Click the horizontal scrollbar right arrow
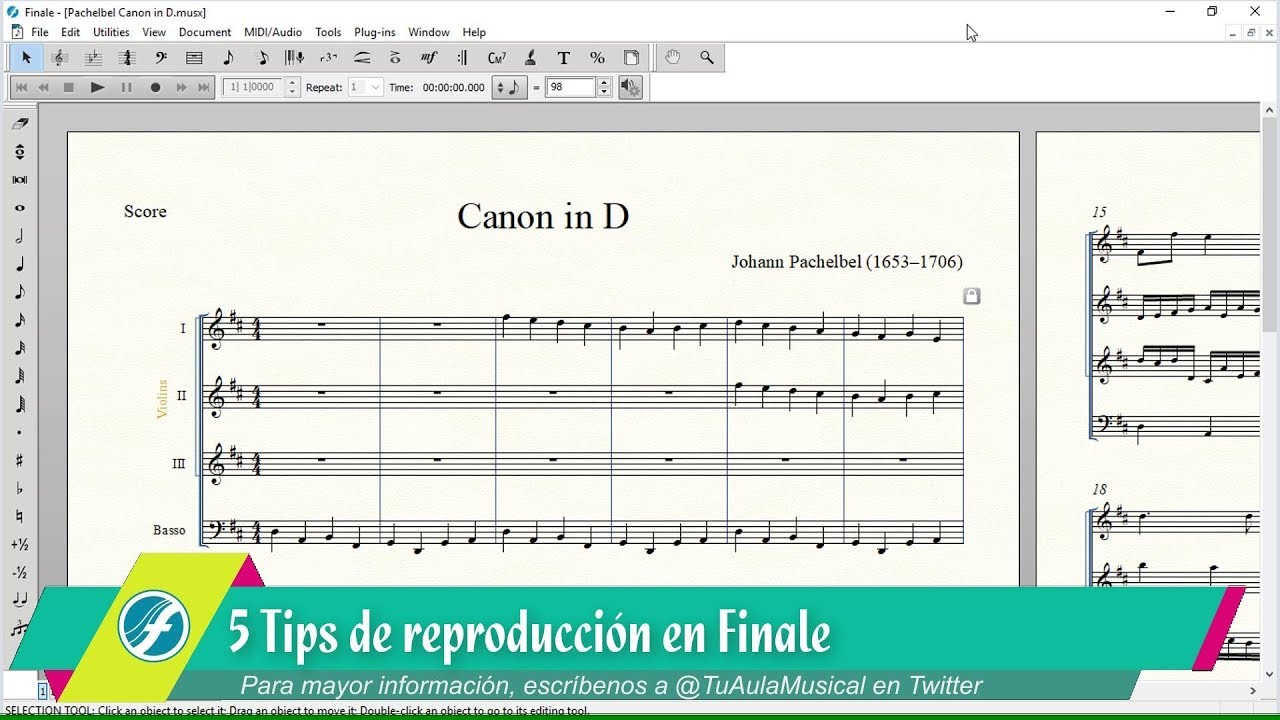Viewport: 1280px width, 720px height. pos(1253,691)
